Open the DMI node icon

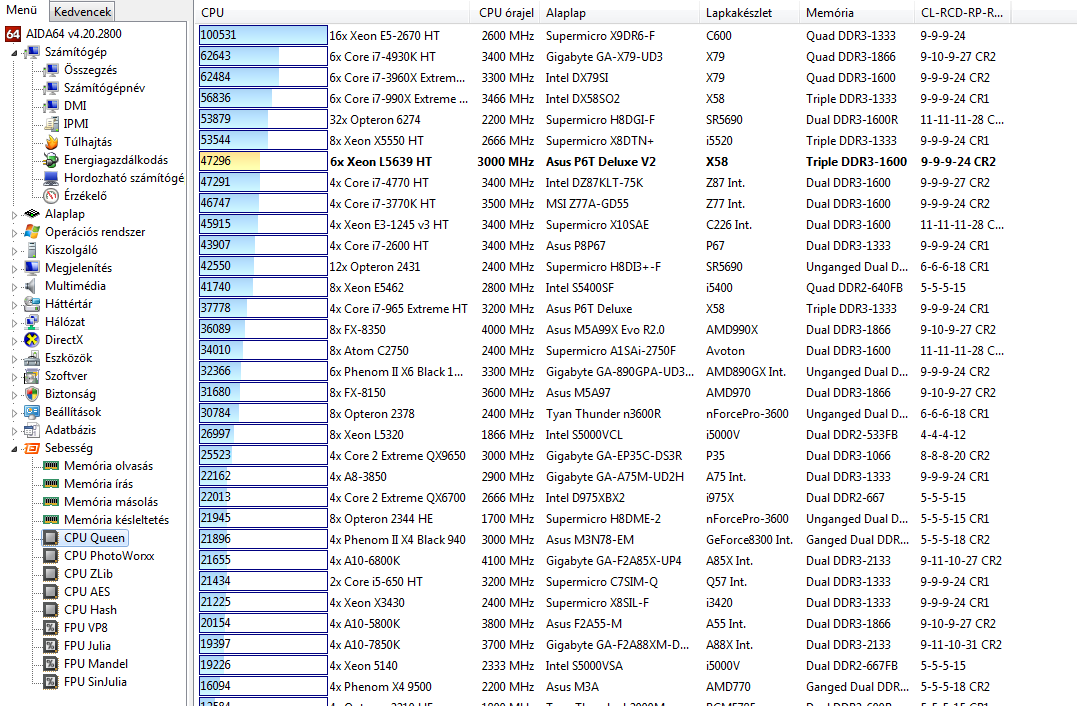pyautogui.click(x=51, y=106)
